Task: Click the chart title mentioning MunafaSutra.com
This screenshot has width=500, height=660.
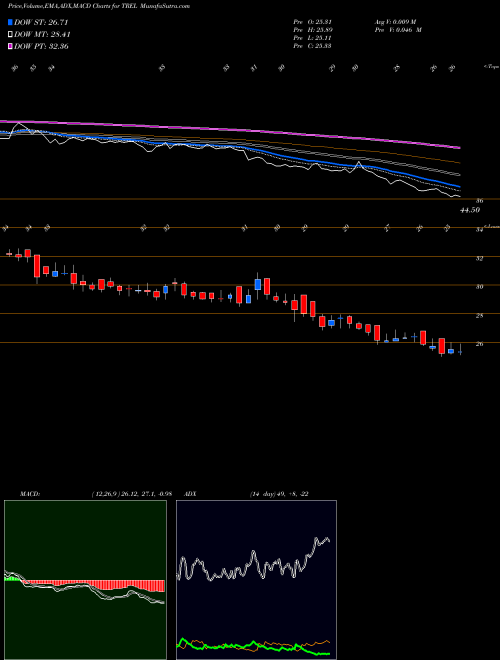Action: point(98,6)
